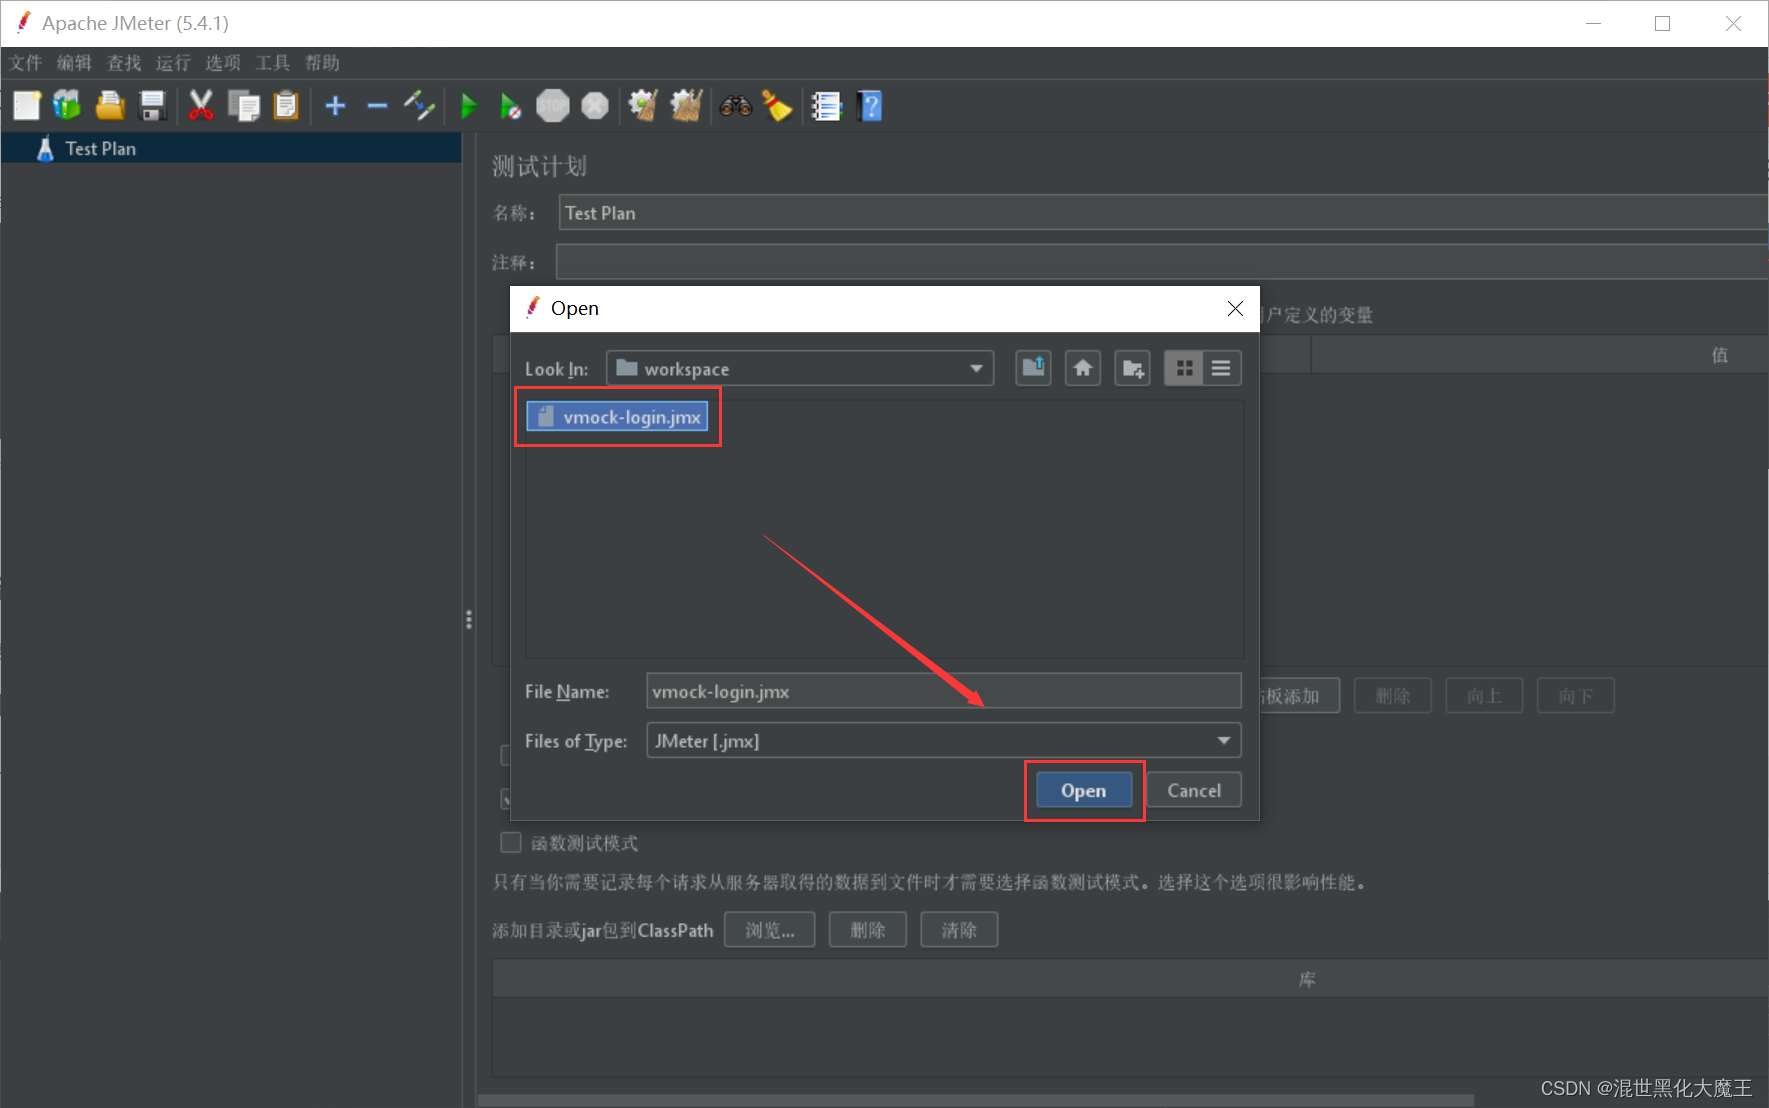1769x1108 pixels.
Task: Click the Open file toolbar icon
Action: click(110, 105)
